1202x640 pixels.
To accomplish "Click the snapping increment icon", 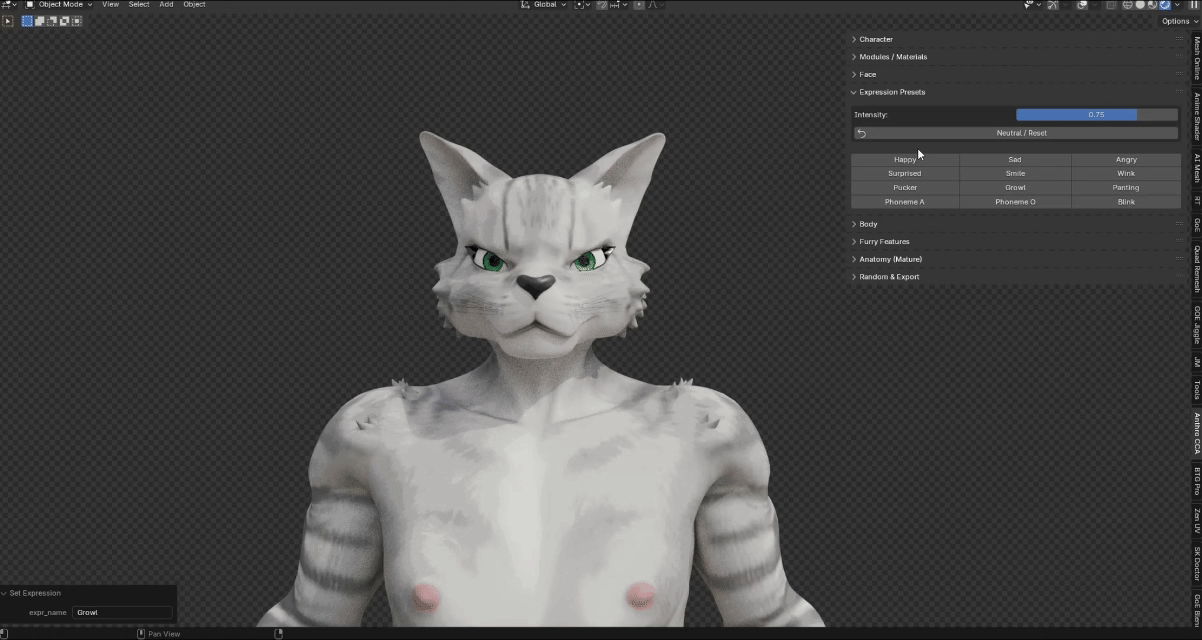I will pos(614,4).
